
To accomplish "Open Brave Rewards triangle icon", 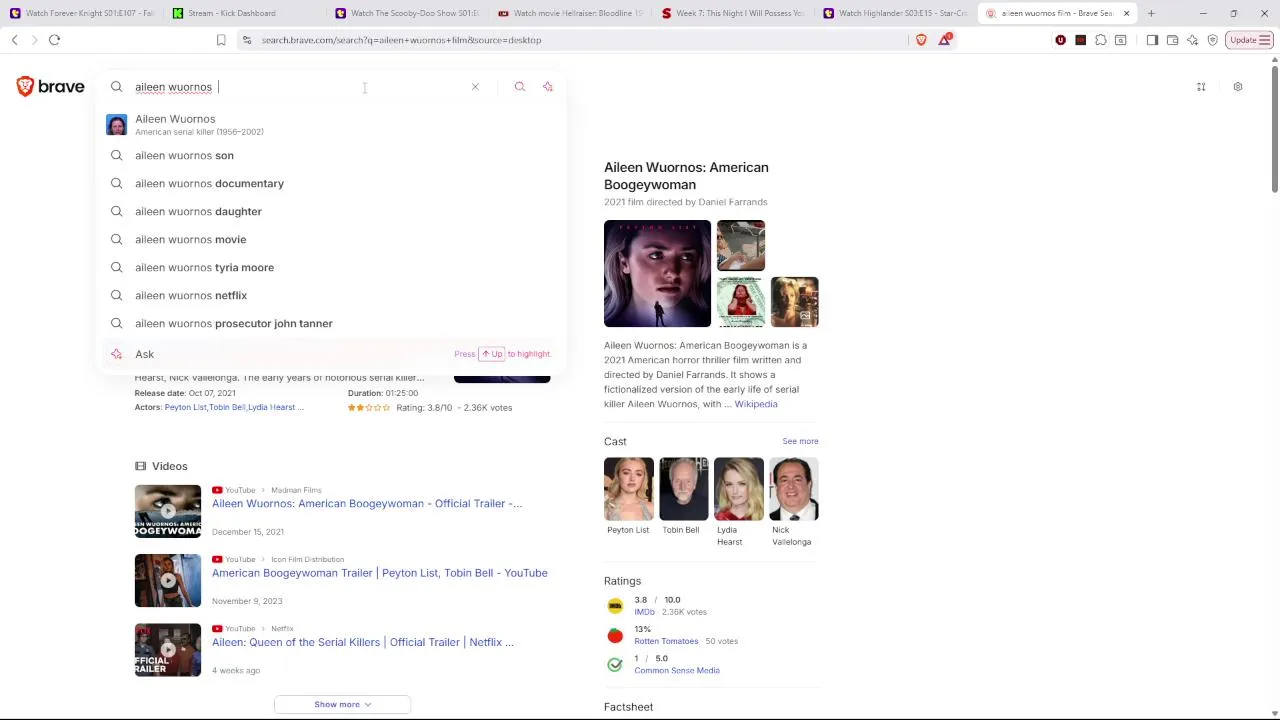I will [945, 40].
